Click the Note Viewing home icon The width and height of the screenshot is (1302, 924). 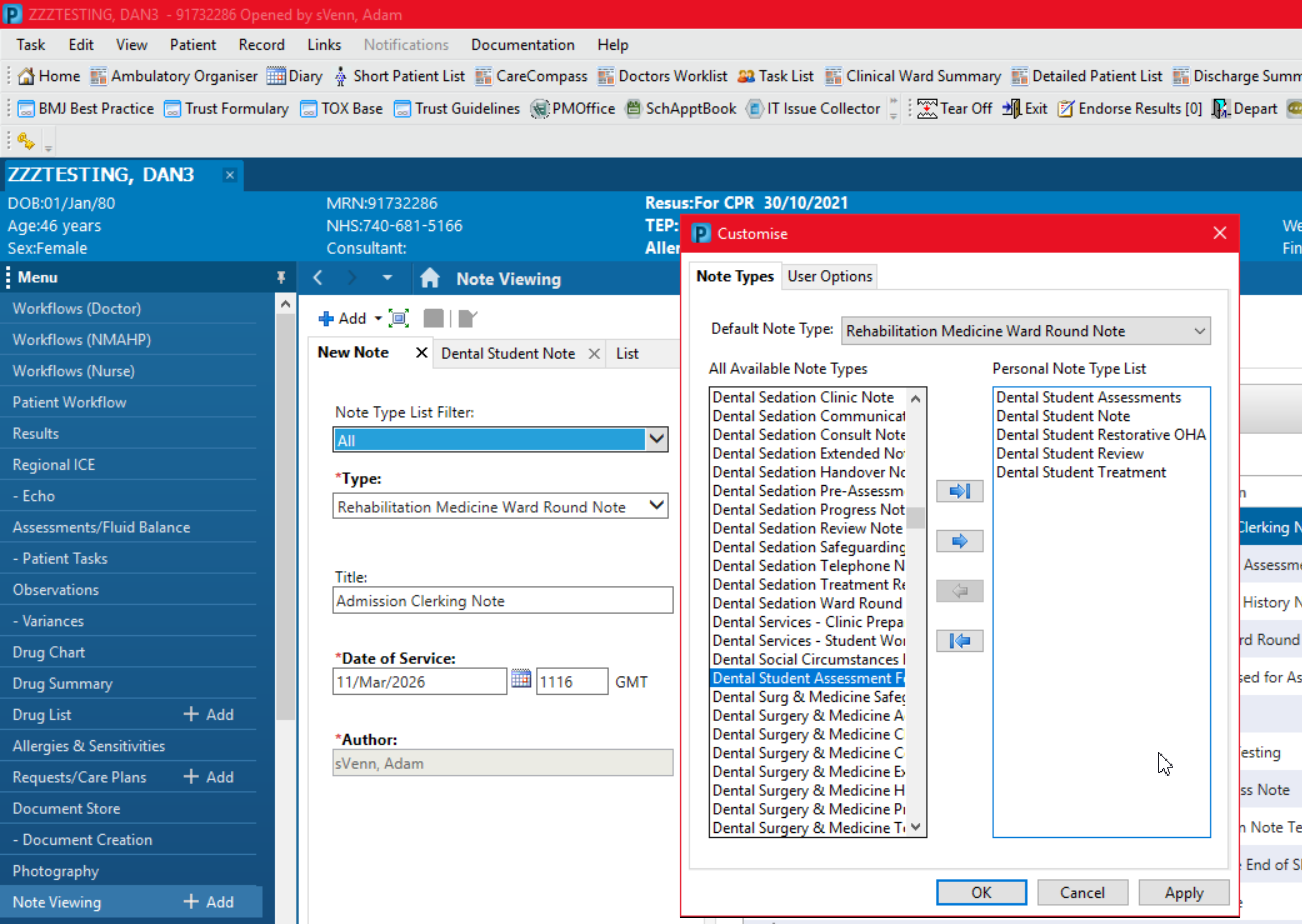[430, 279]
